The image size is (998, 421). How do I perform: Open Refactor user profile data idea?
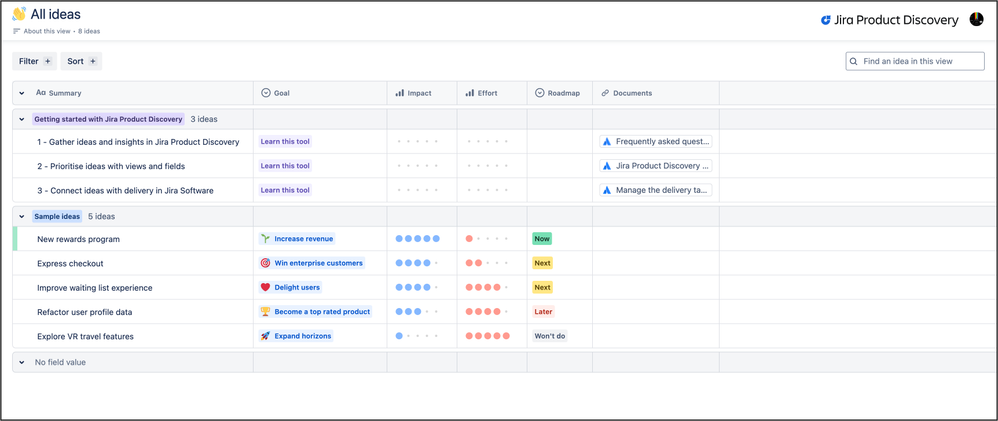(x=85, y=312)
